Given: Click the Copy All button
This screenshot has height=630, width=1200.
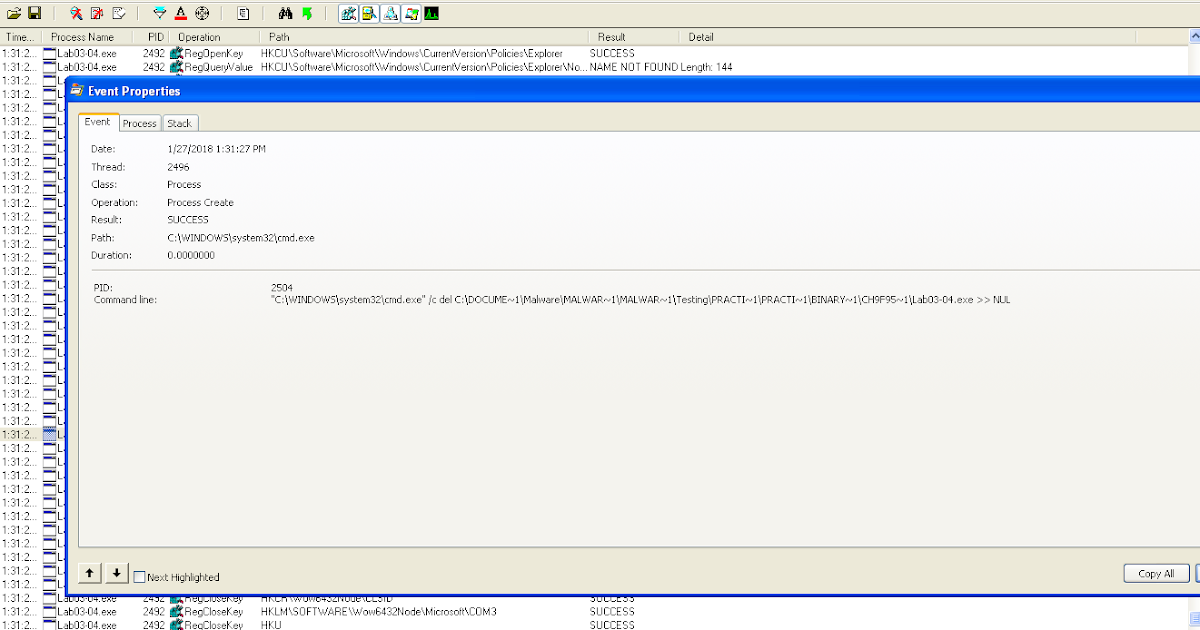Looking at the screenshot, I should (x=1156, y=573).
